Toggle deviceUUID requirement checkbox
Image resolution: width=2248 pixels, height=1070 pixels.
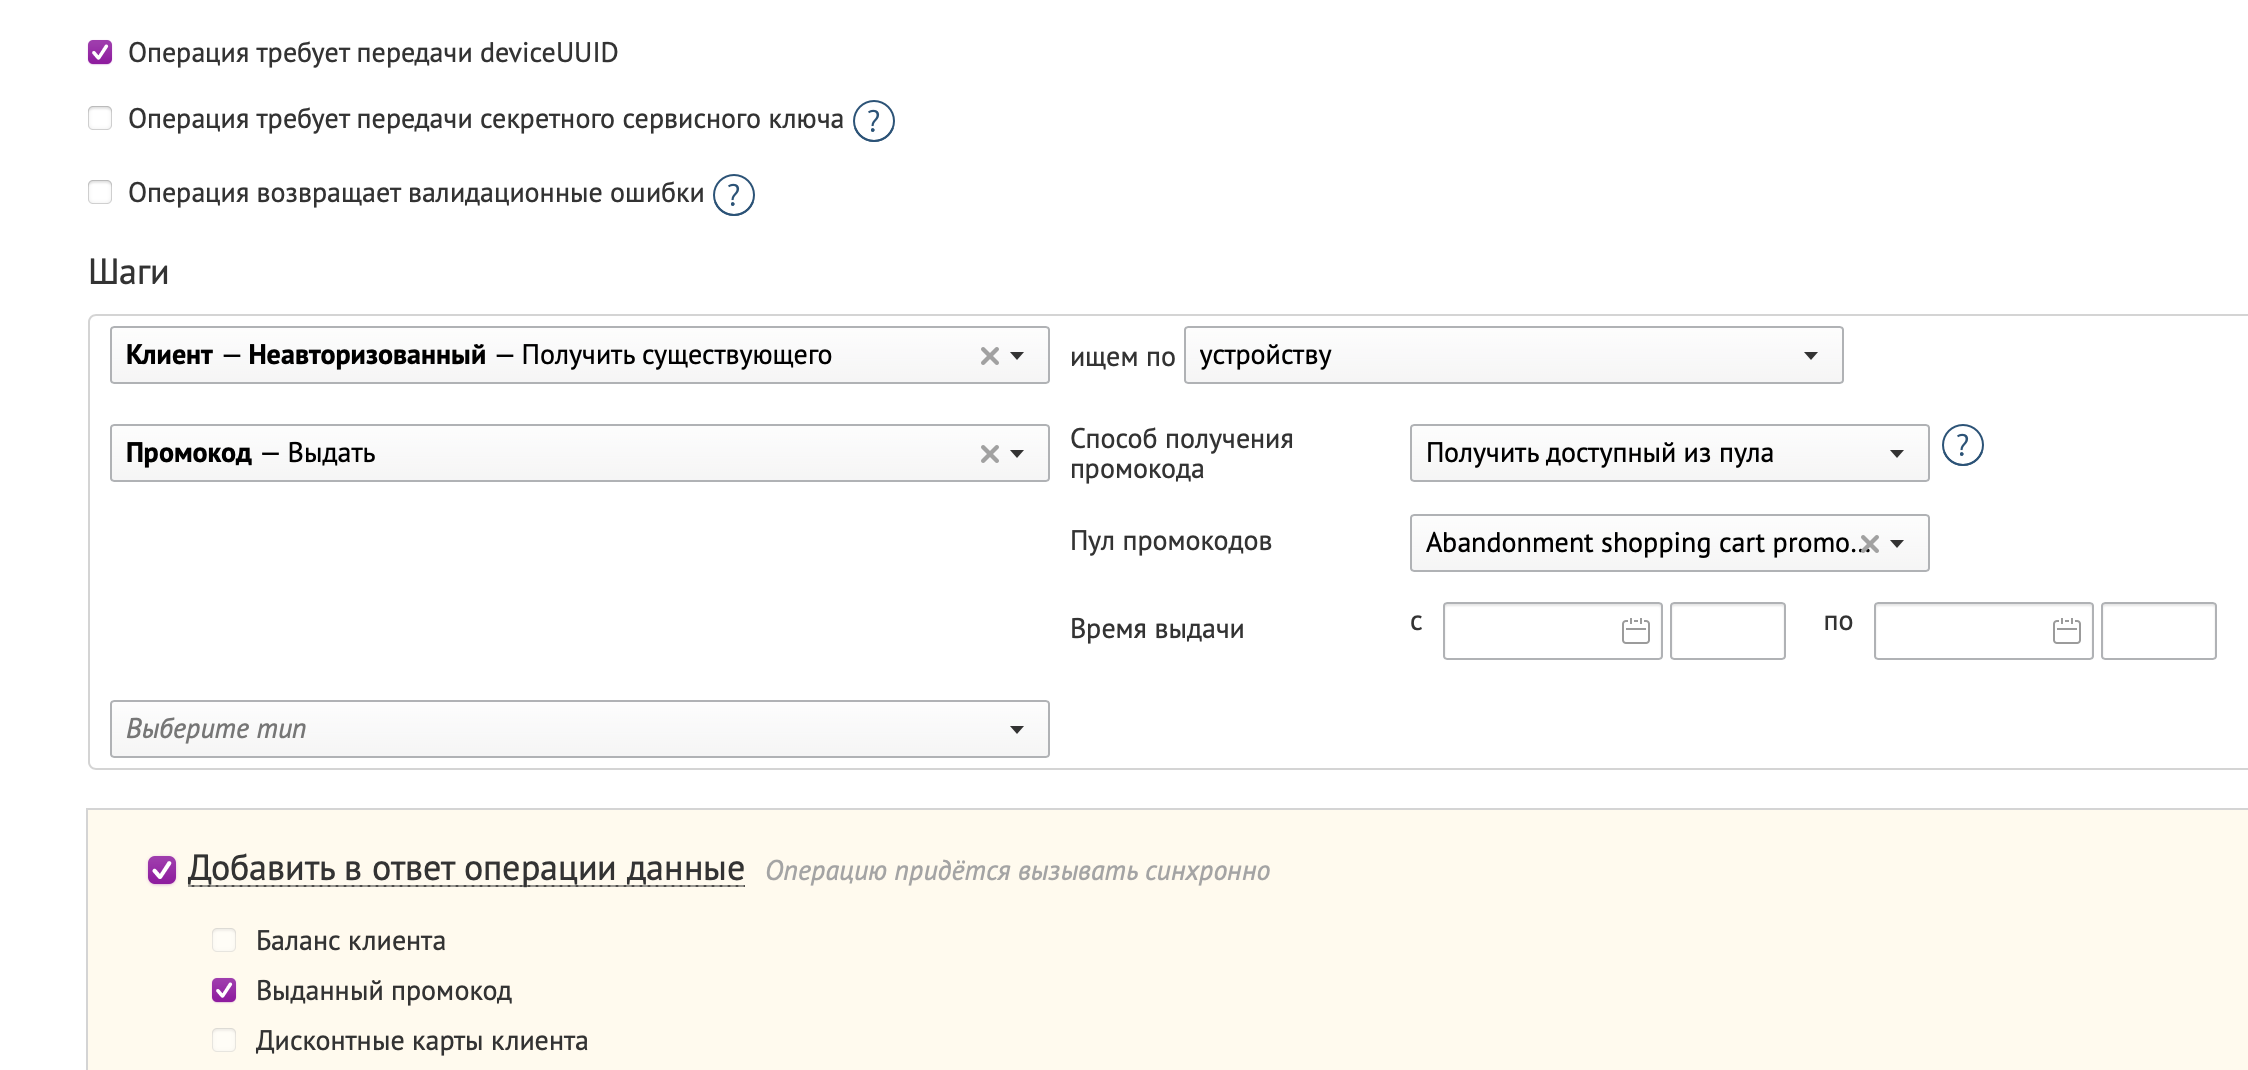click(100, 52)
